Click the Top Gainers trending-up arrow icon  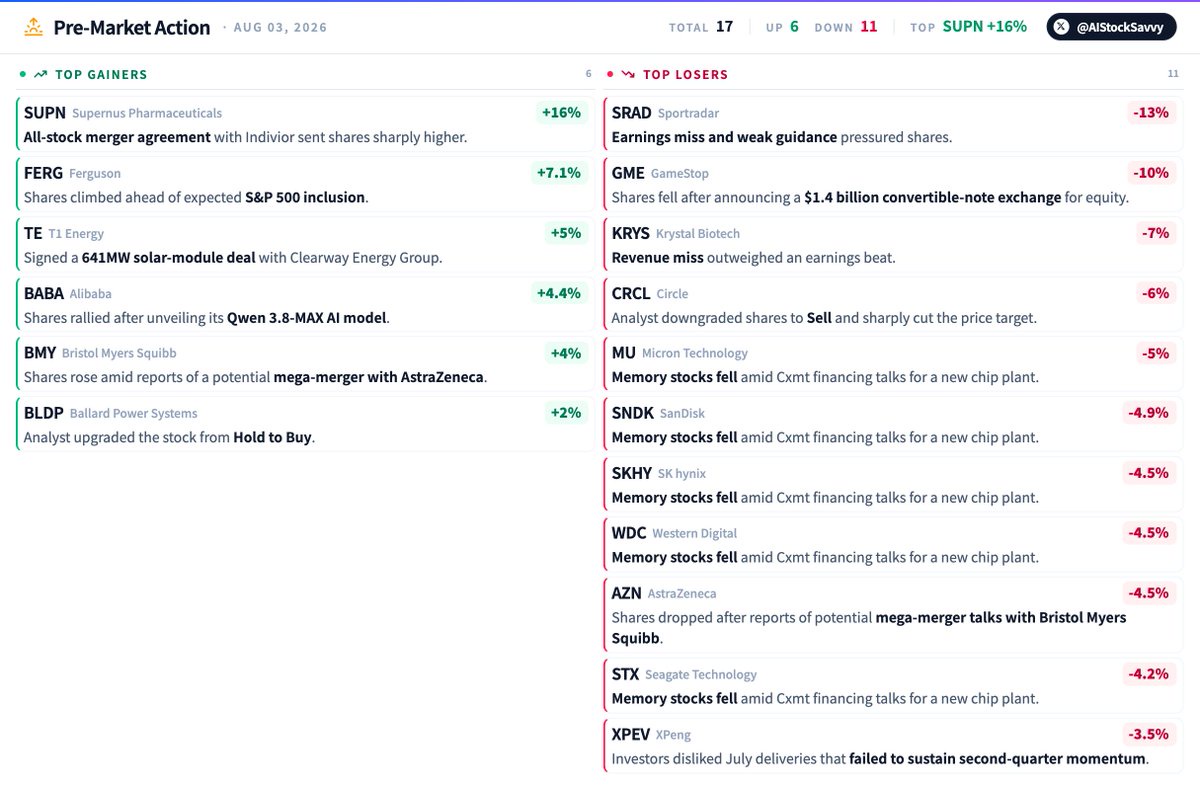40,74
